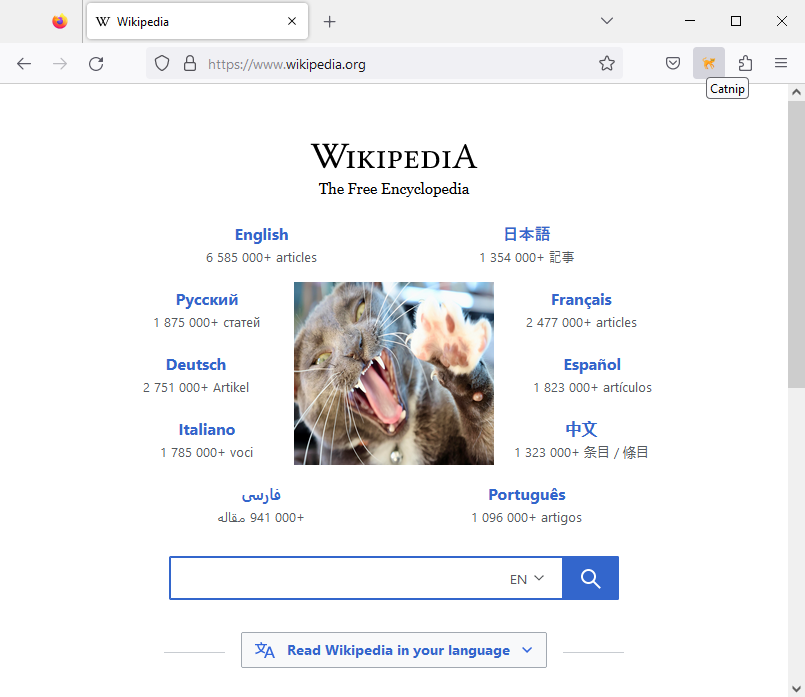Click '1 875 000+ статей' text
Viewport: 805px width, 697px height.
(x=206, y=322)
